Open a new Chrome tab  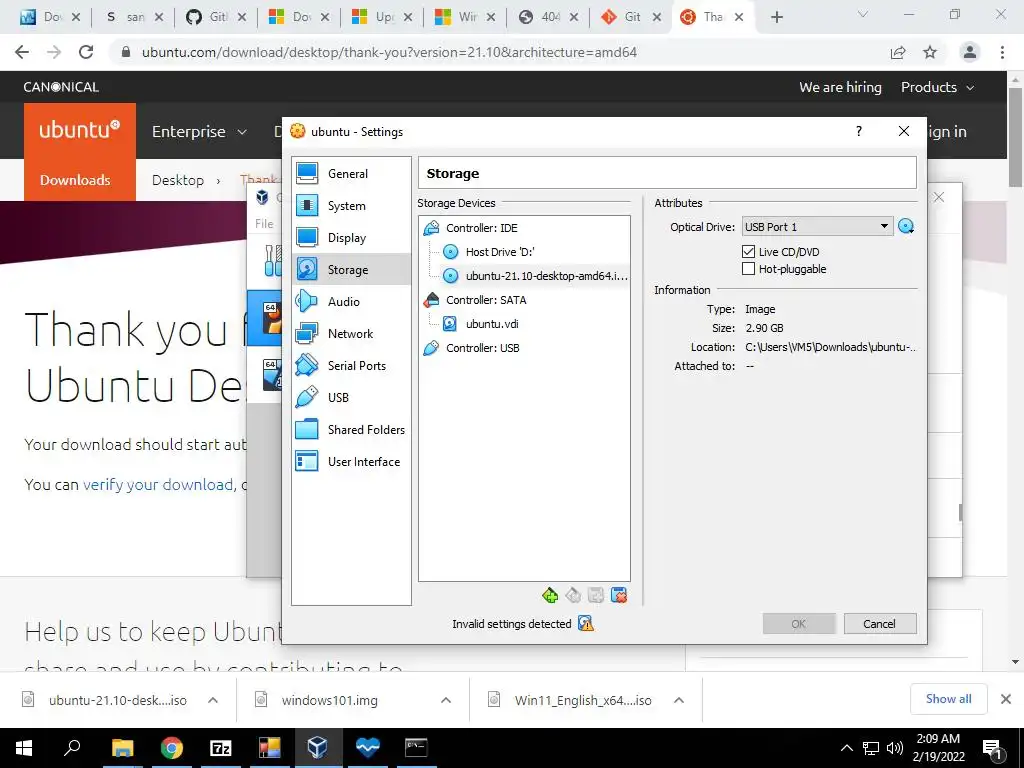(x=776, y=17)
